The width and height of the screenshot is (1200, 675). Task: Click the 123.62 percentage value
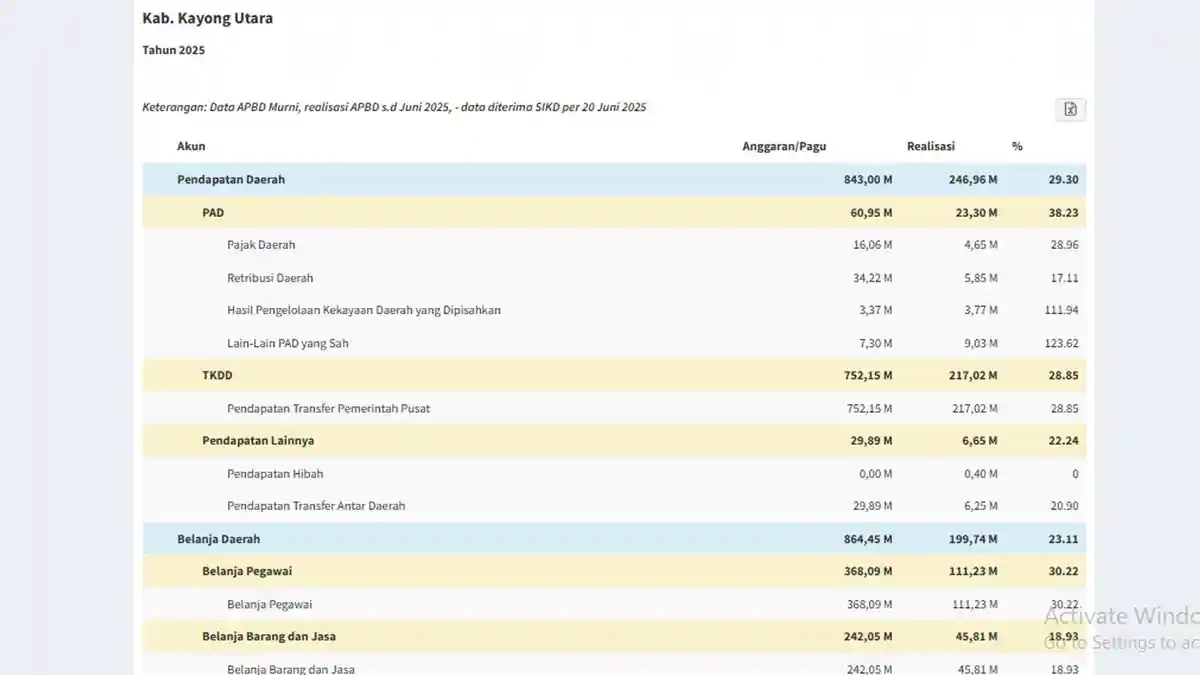(x=1061, y=343)
